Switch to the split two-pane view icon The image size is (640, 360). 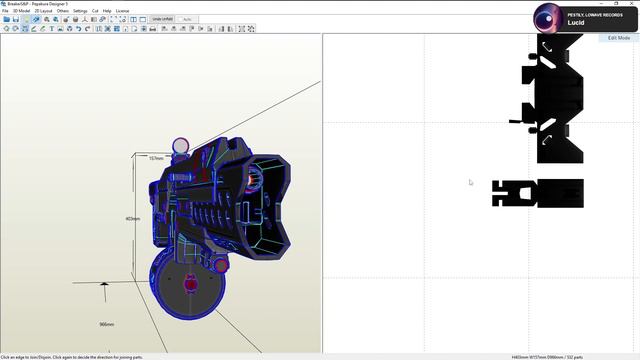pyautogui.click(x=133, y=19)
